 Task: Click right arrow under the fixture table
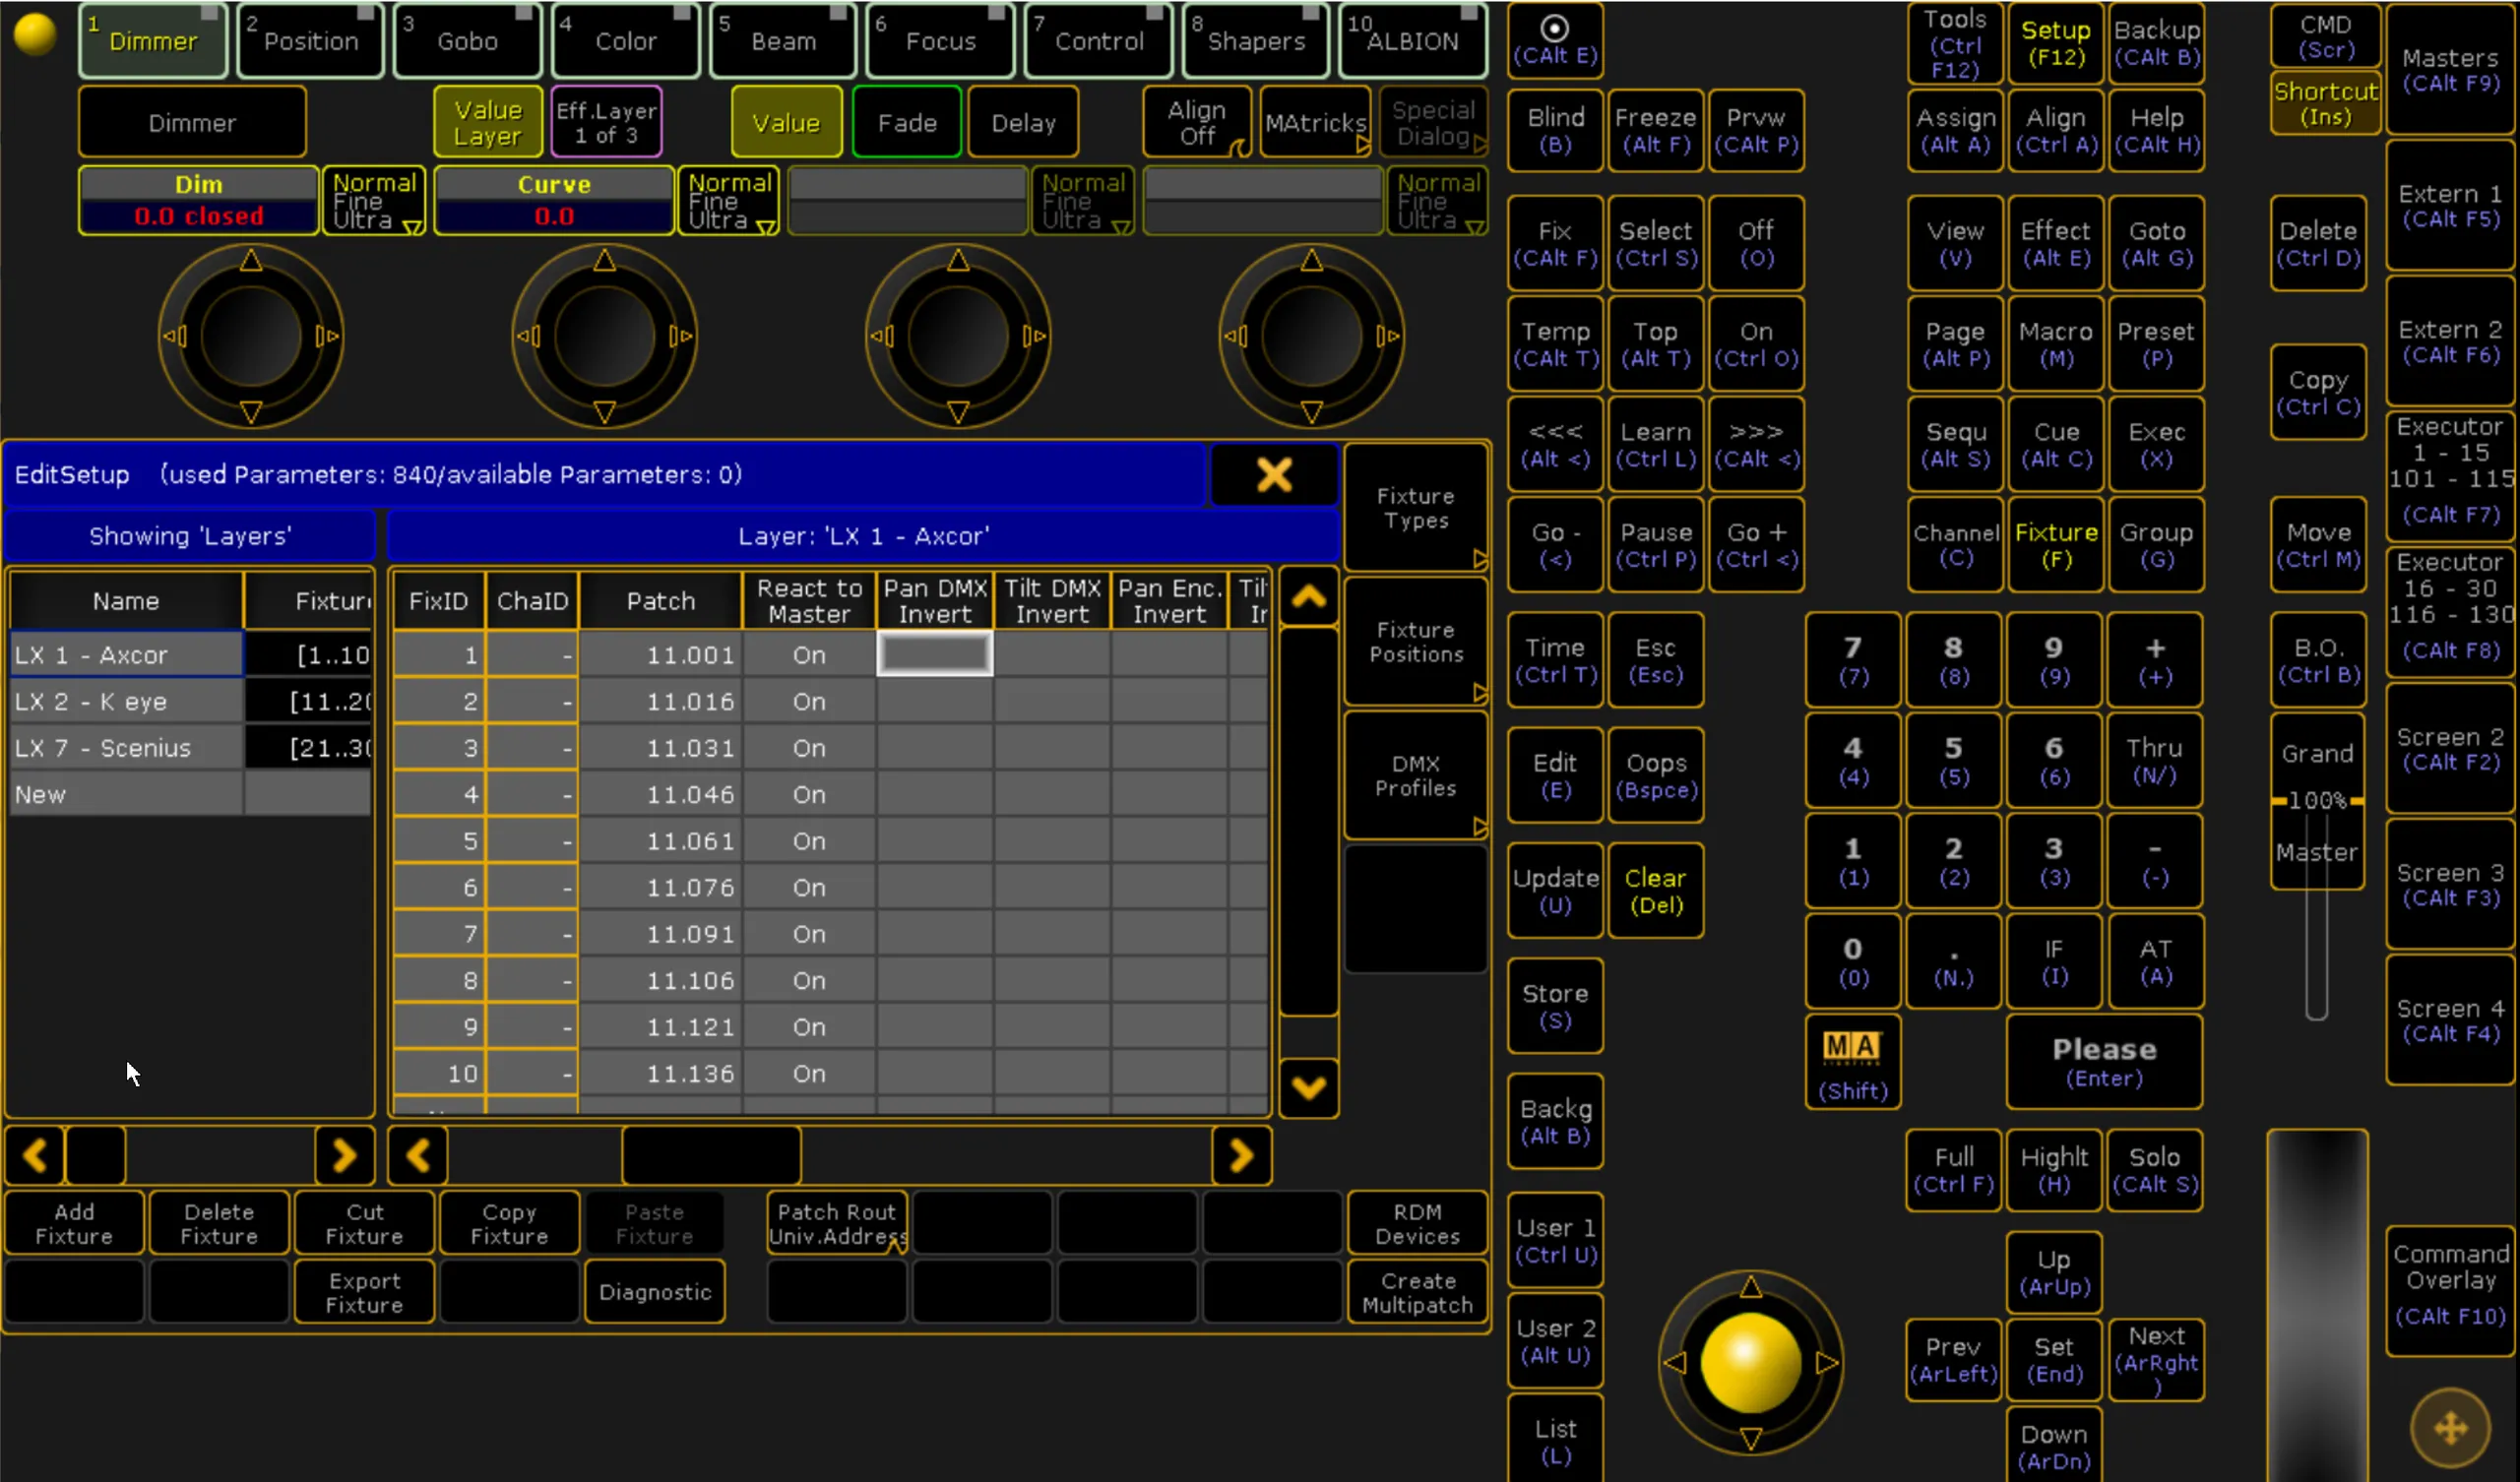tap(1241, 1156)
